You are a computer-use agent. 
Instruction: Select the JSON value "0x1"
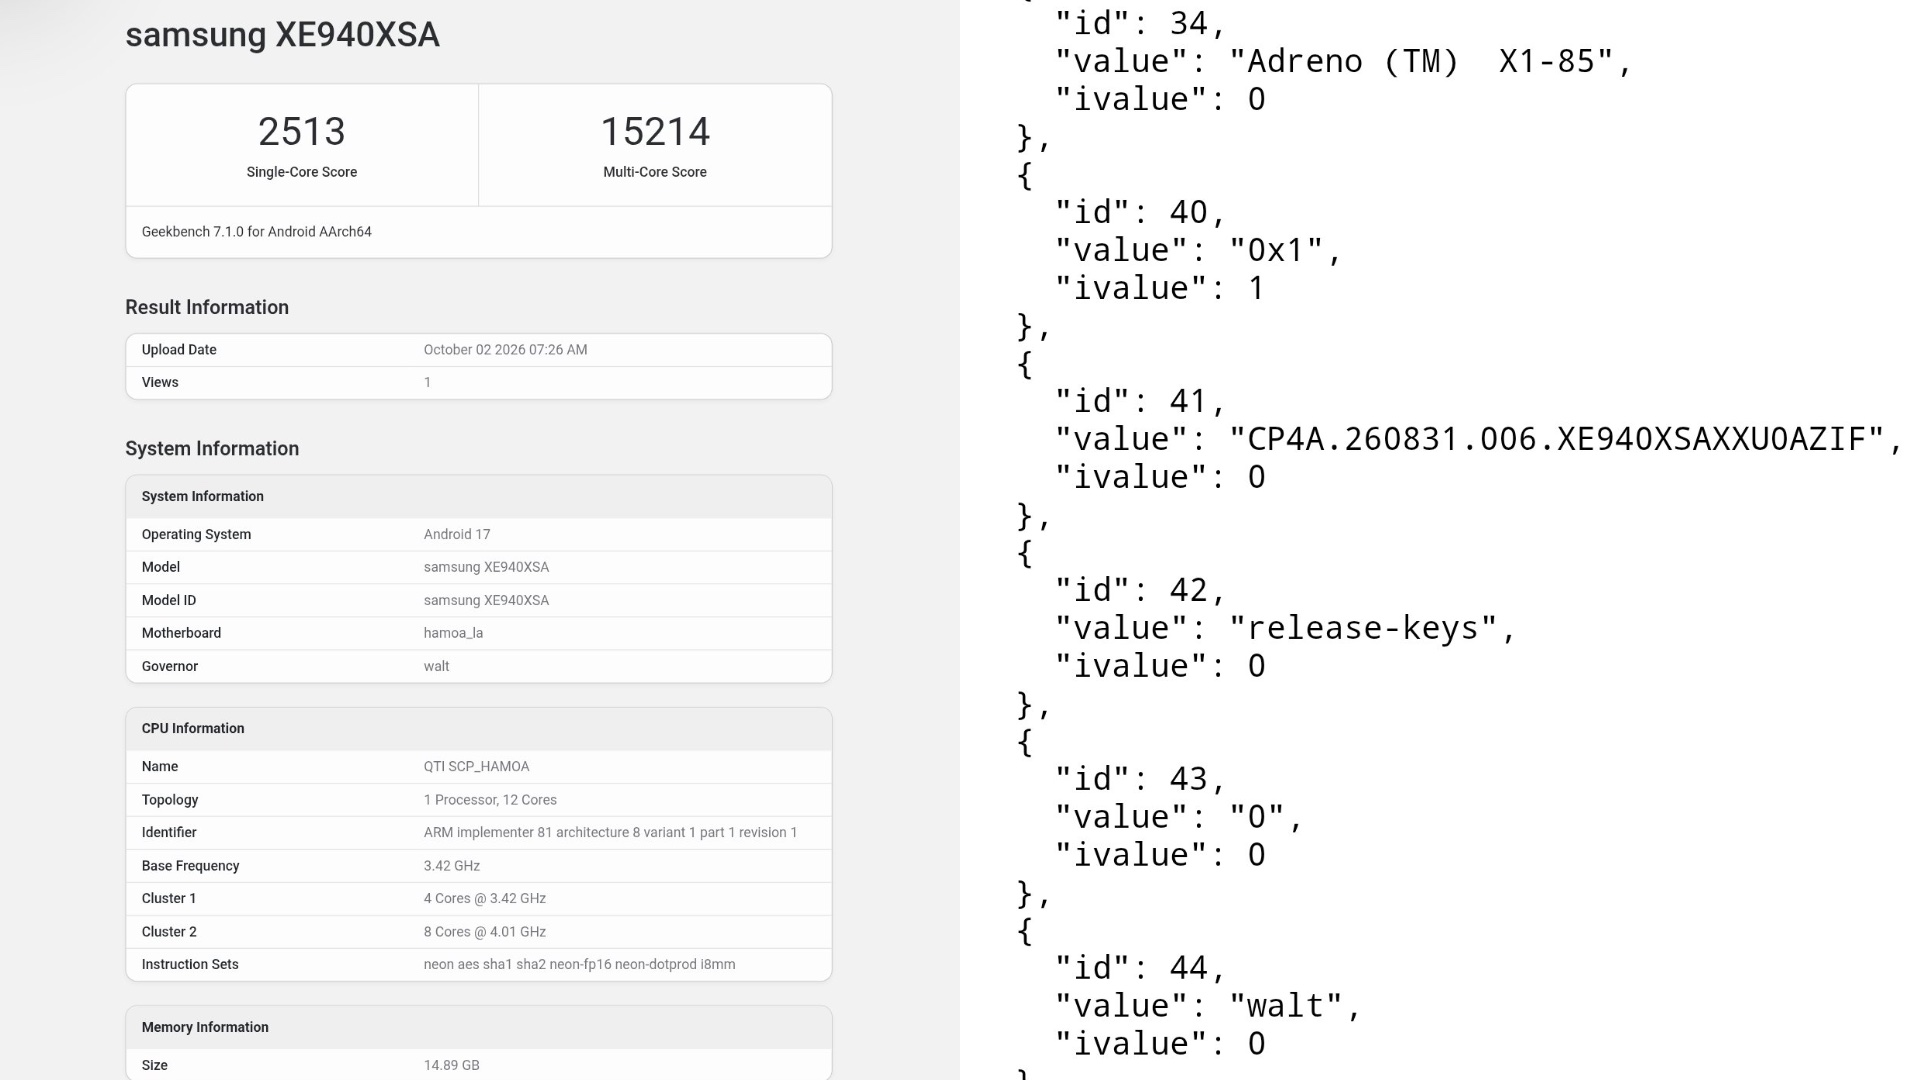pos(1275,250)
